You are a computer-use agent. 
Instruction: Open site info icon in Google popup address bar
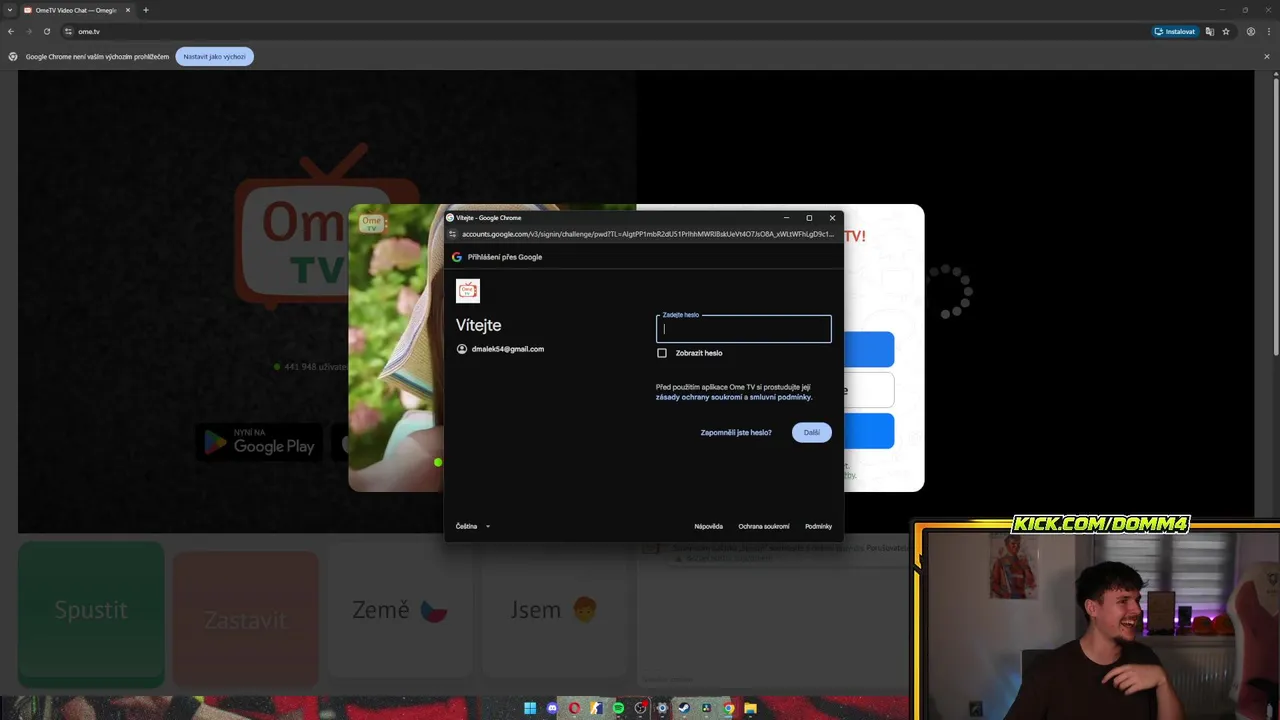(452, 234)
